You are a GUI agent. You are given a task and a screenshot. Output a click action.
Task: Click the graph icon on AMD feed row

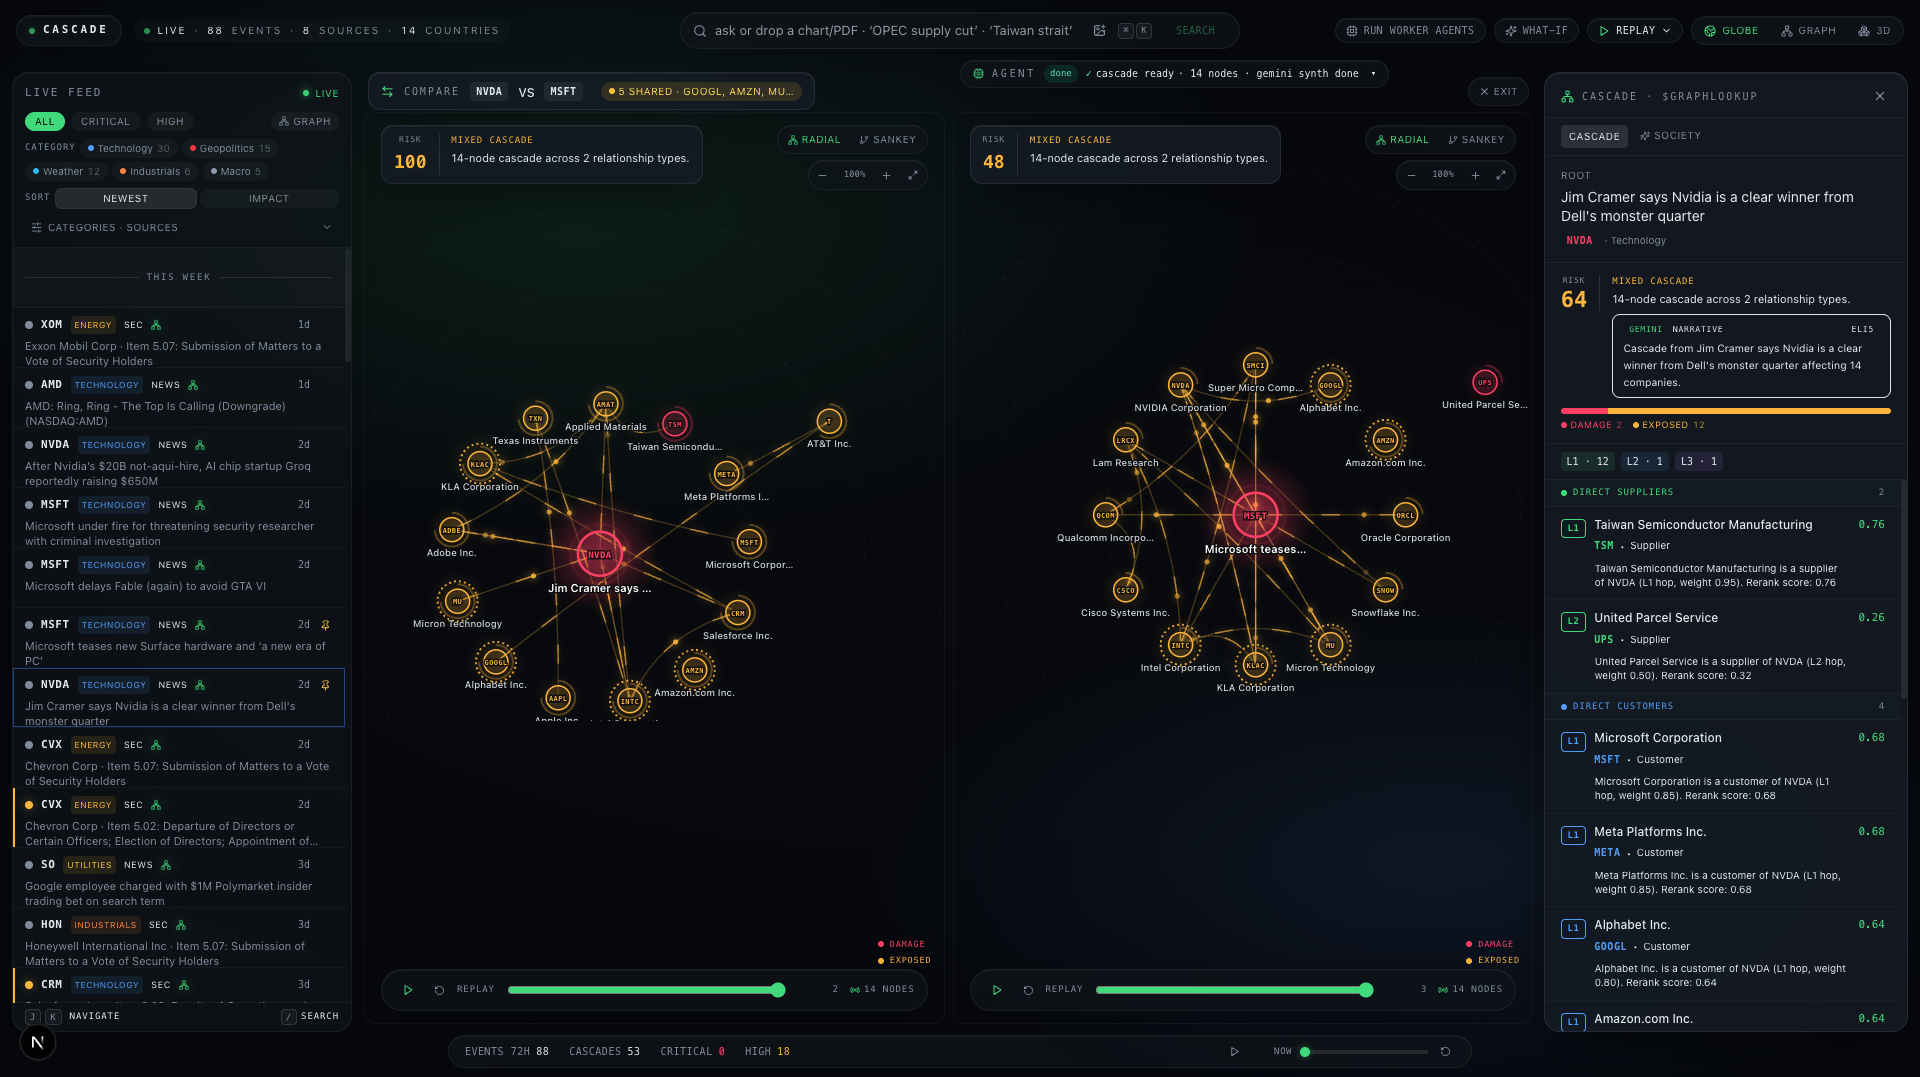point(193,385)
